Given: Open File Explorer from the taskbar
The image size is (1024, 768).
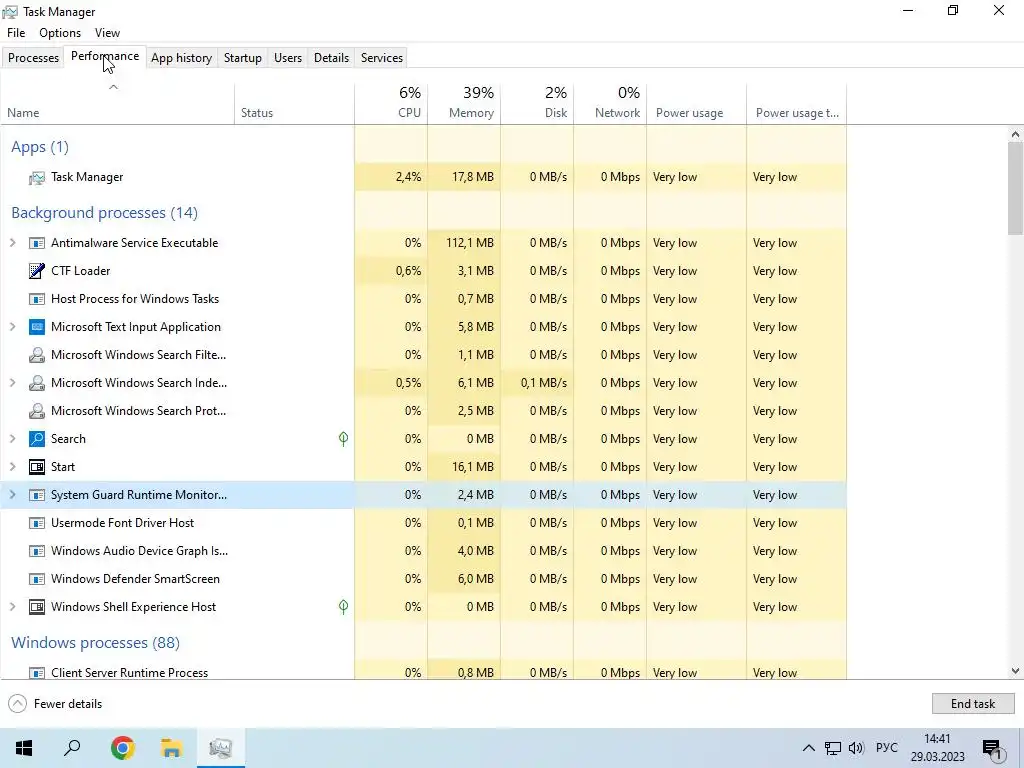Looking at the screenshot, I should click(172, 748).
